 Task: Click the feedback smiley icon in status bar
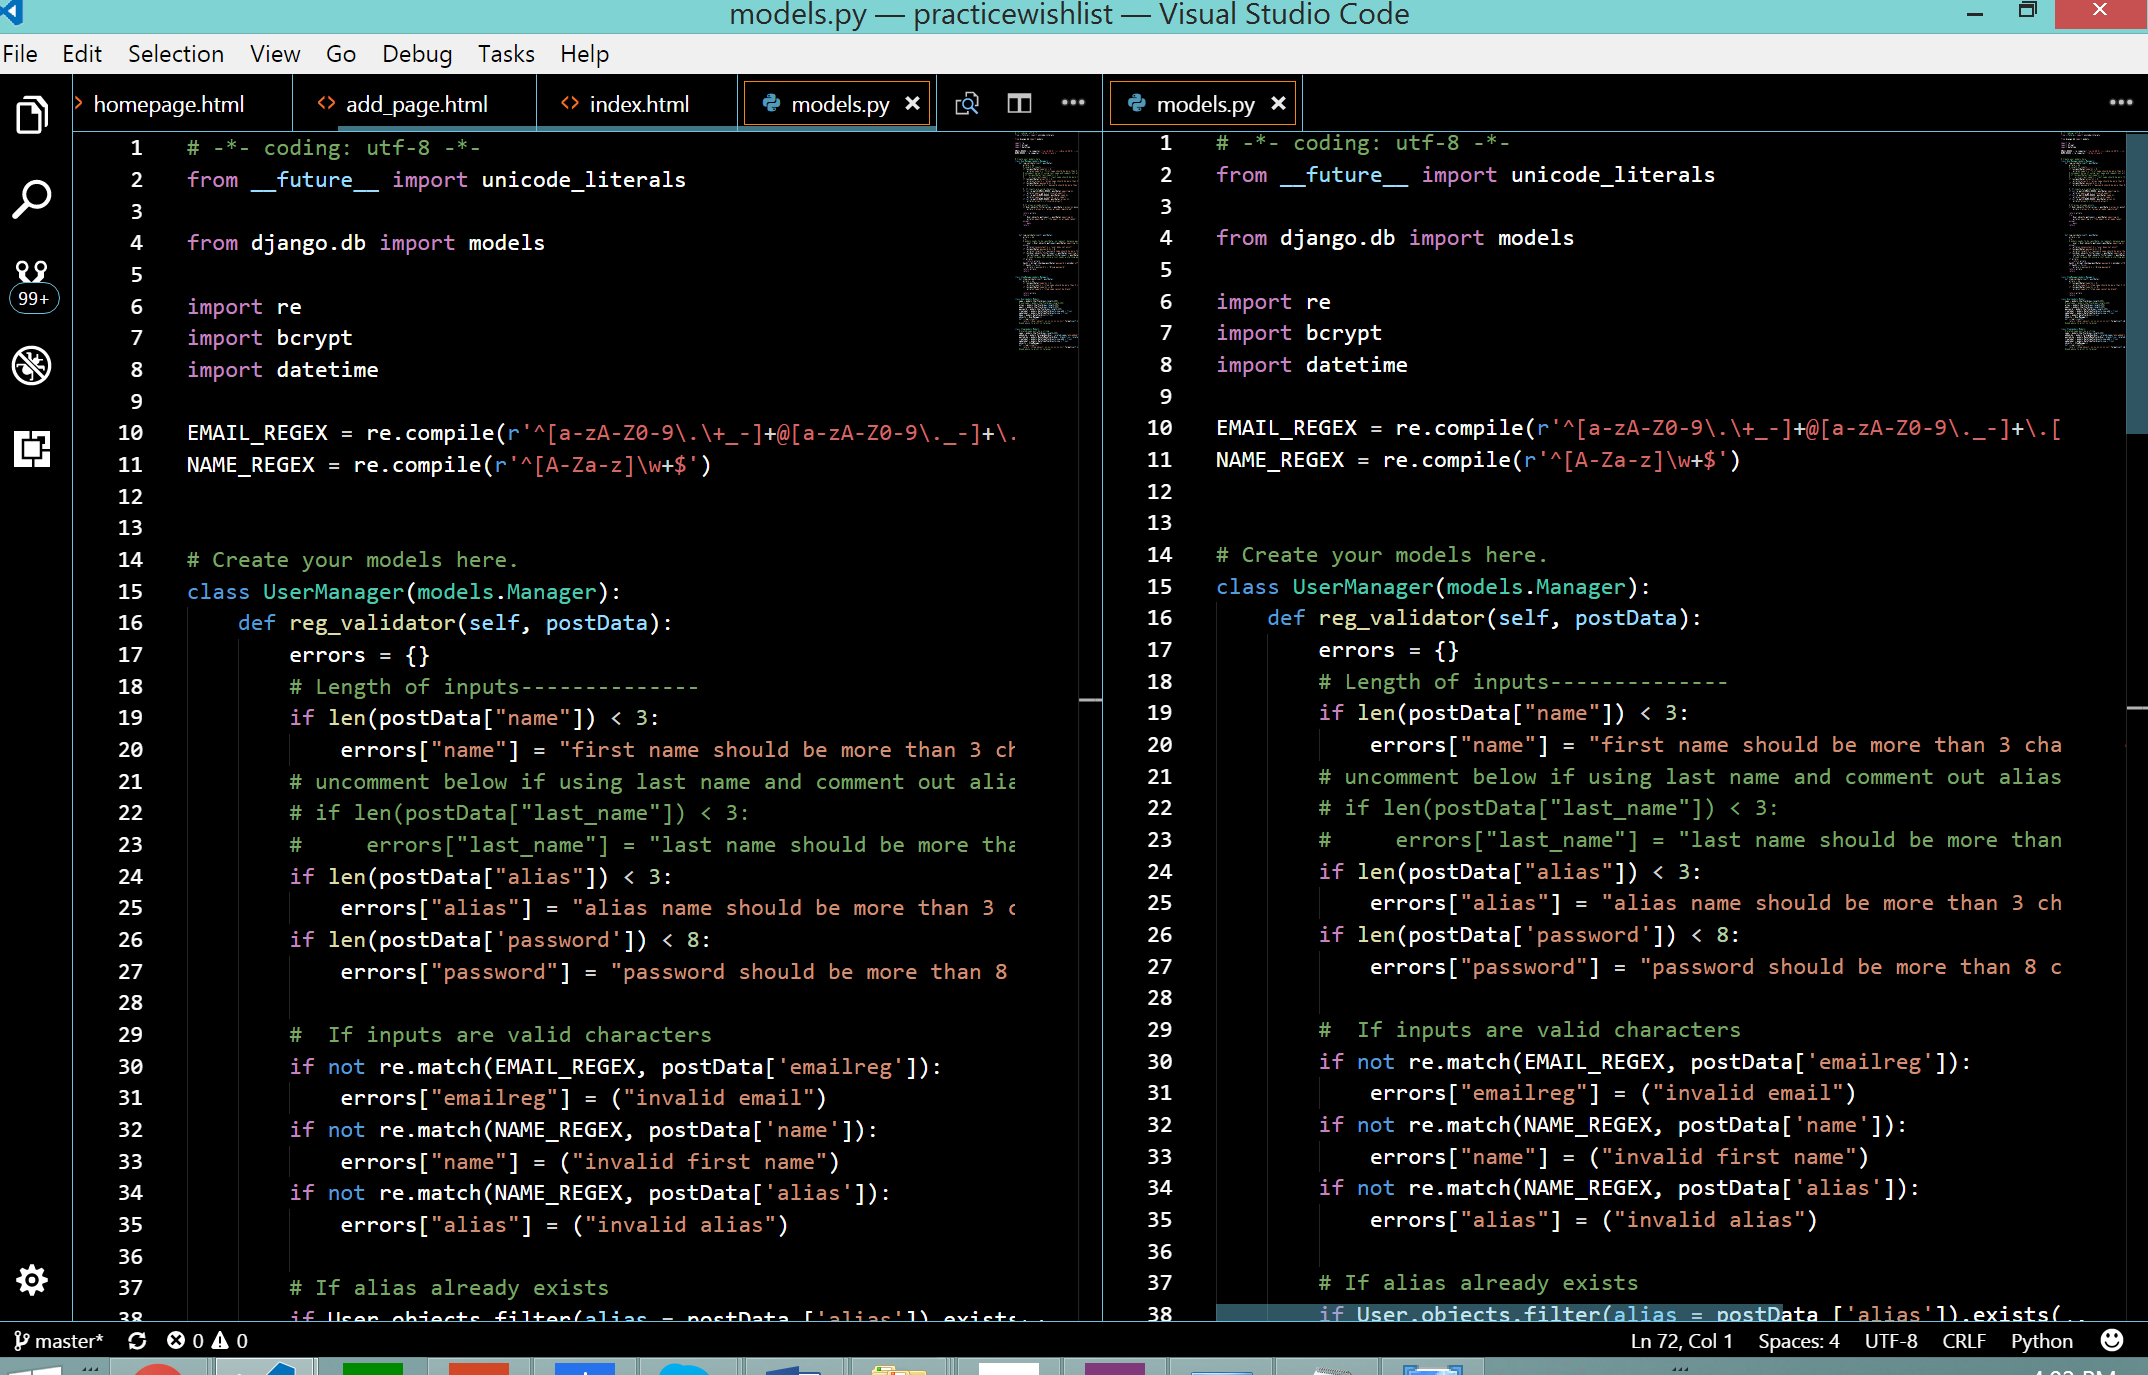click(2112, 1340)
